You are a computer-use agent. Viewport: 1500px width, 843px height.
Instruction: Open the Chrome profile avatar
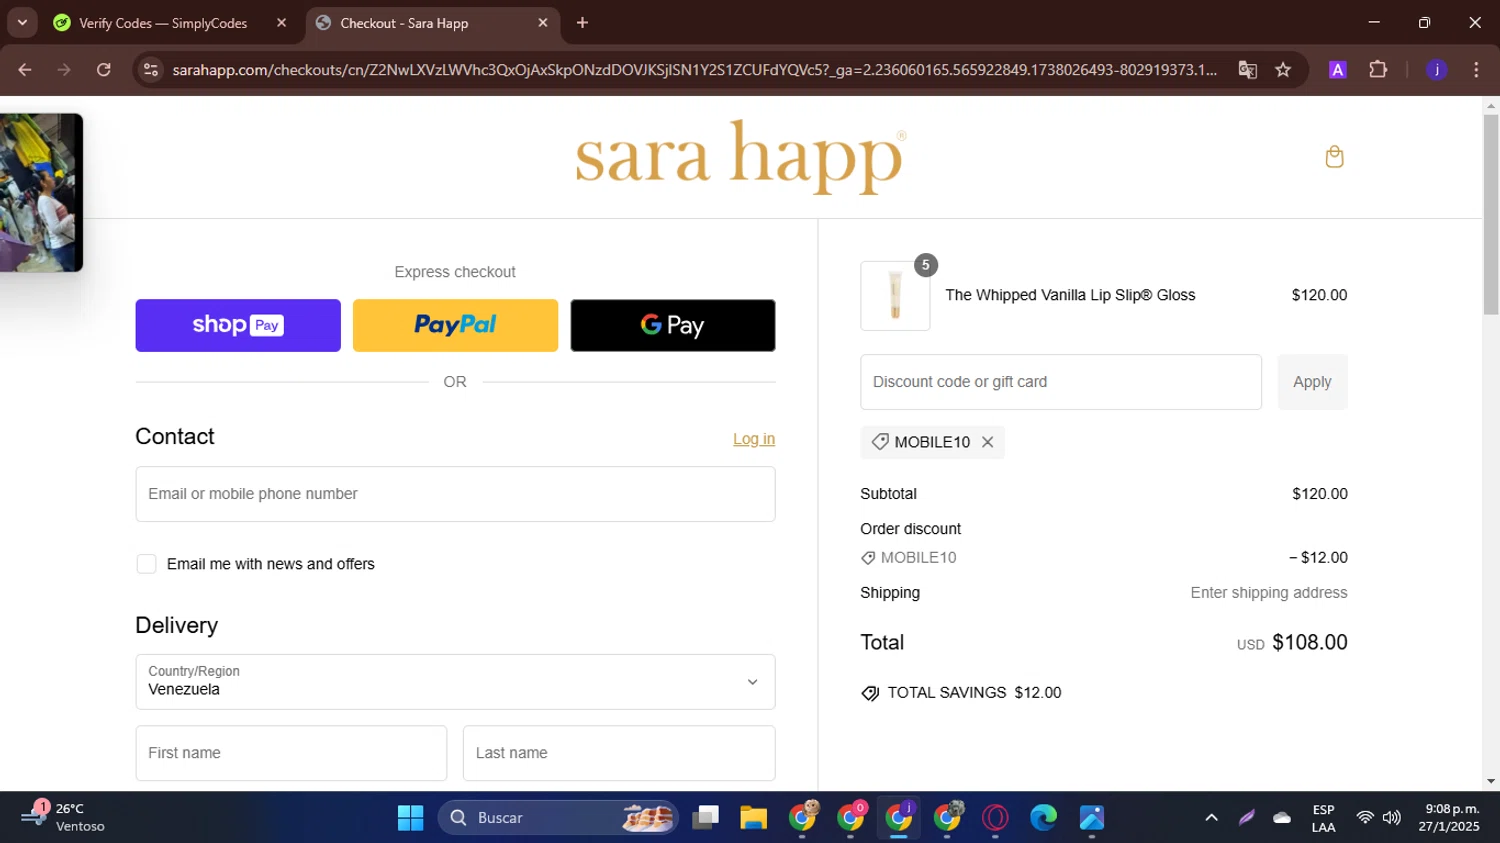click(1437, 70)
